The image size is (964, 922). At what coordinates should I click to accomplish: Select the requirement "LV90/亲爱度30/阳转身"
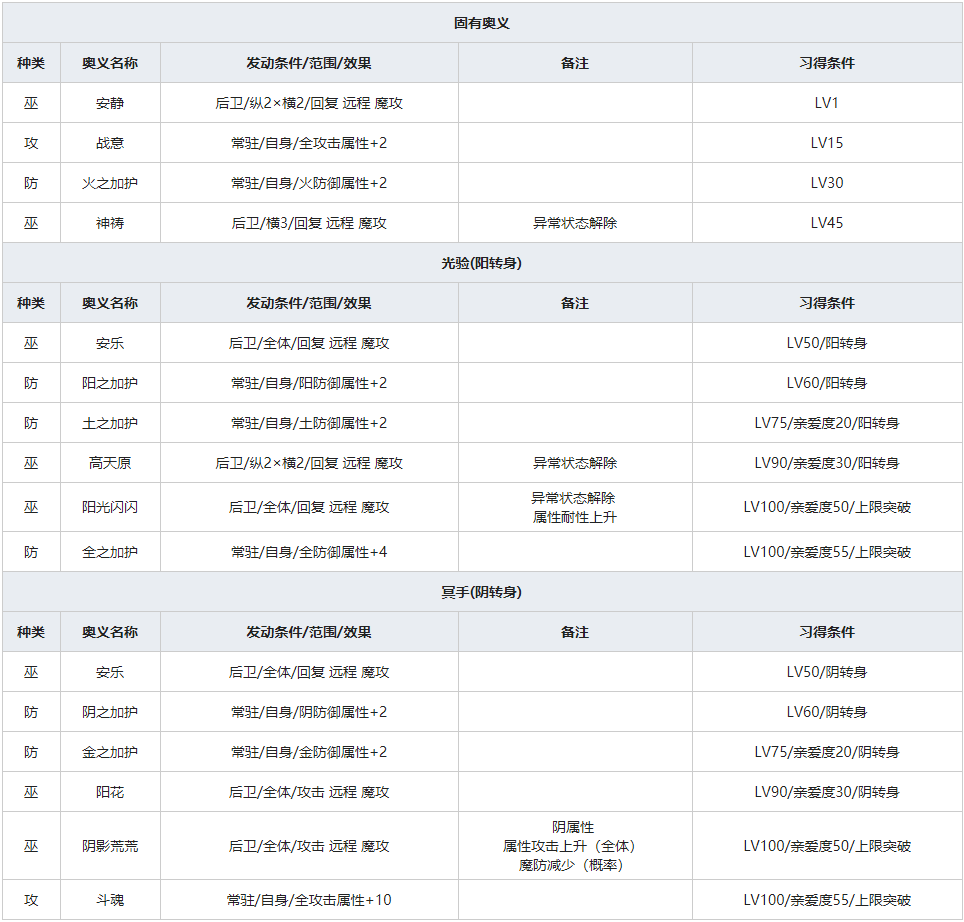tap(827, 463)
